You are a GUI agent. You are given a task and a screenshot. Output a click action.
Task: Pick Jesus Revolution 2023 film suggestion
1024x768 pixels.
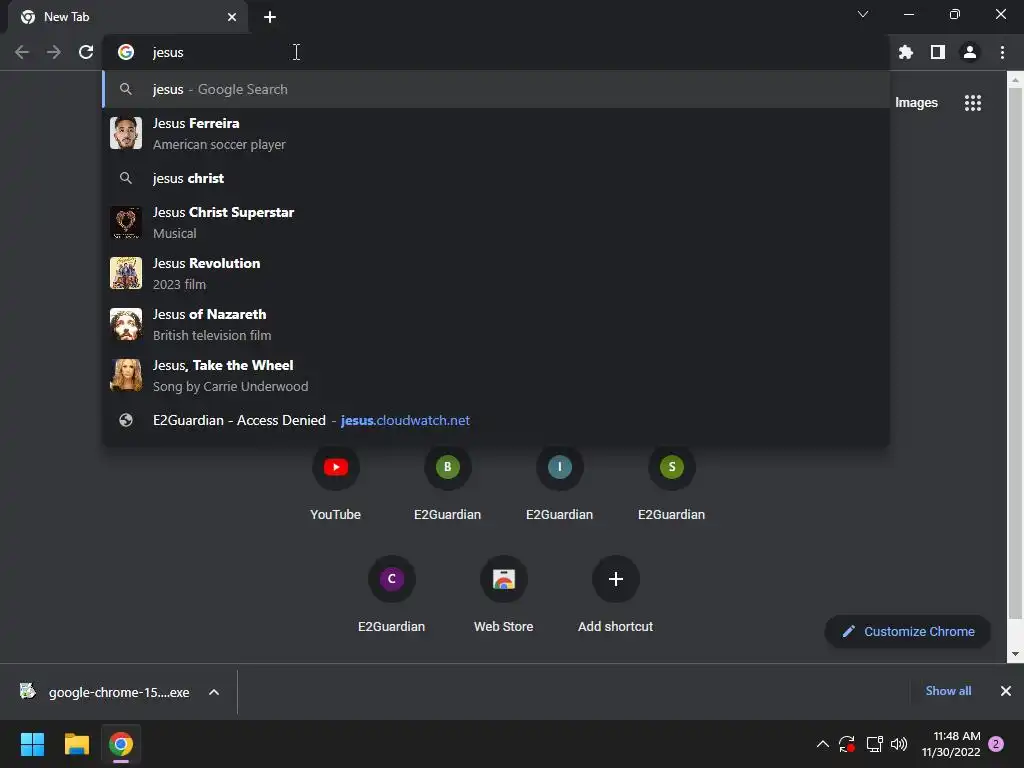[x=496, y=274]
